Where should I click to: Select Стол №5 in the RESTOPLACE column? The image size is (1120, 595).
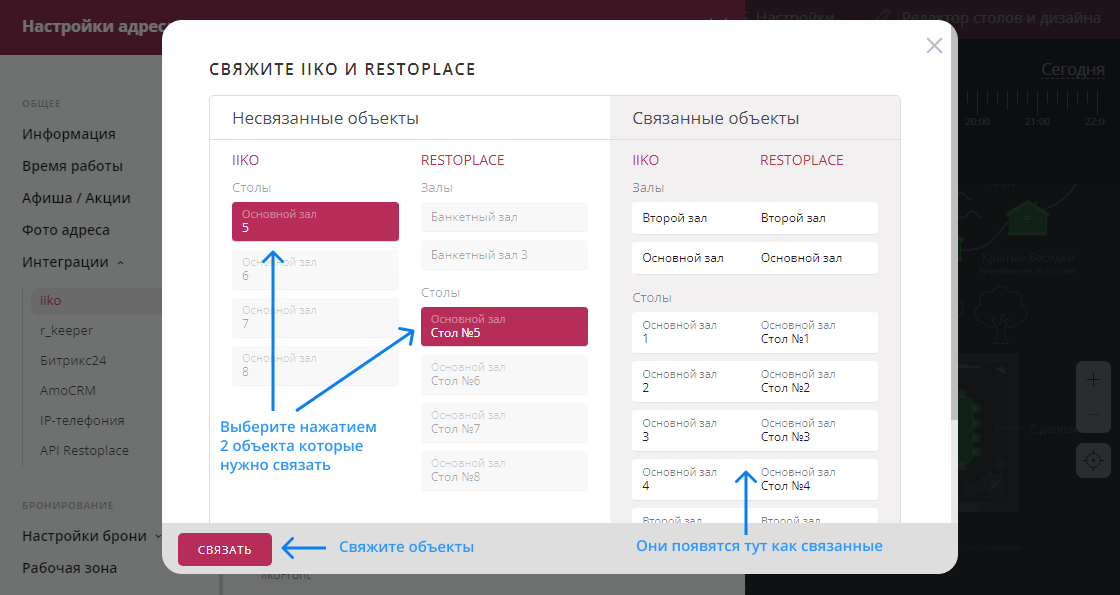click(x=504, y=326)
